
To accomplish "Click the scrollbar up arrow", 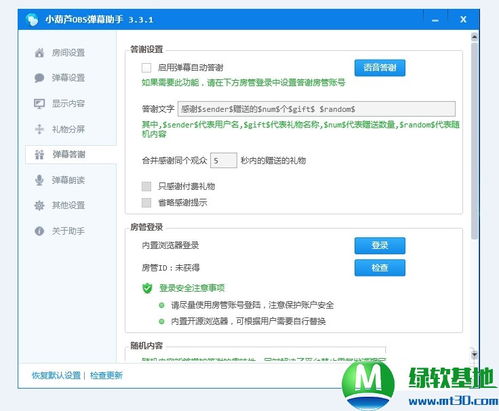I will [x=474, y=37].
